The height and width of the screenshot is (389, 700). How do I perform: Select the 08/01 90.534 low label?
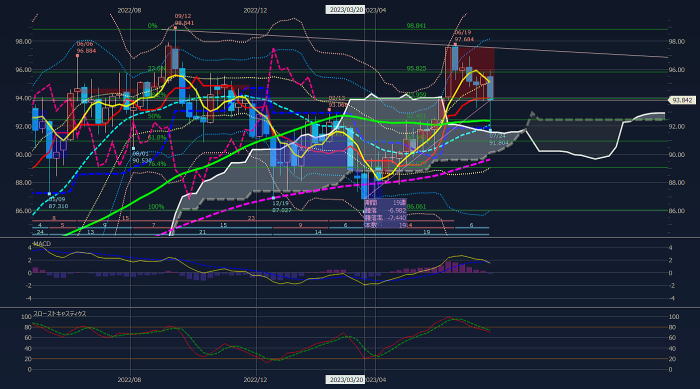point(142,157)
